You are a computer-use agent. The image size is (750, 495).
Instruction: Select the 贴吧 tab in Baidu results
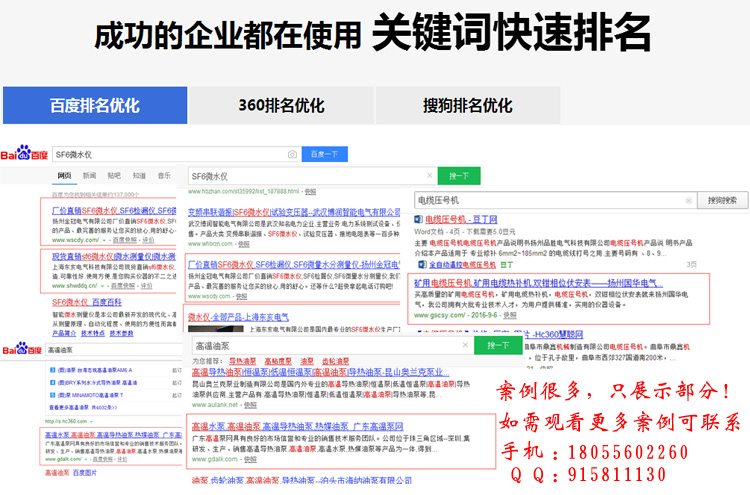coord(114,176)
